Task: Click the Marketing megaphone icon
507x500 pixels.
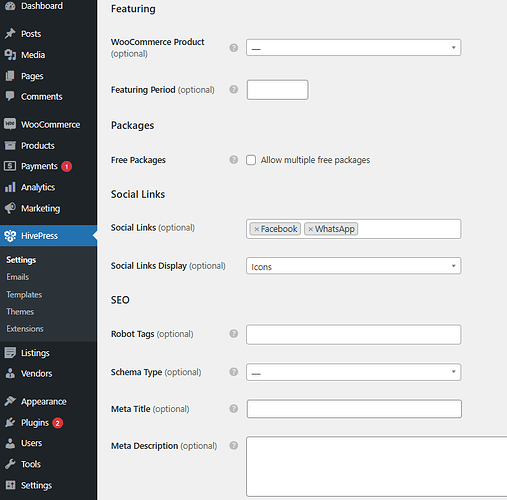Action: [10, 208]
